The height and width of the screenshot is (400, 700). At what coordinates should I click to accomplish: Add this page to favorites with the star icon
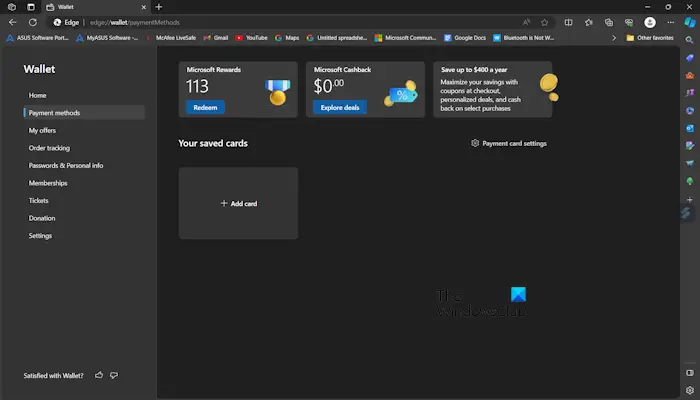pos(544,22)
